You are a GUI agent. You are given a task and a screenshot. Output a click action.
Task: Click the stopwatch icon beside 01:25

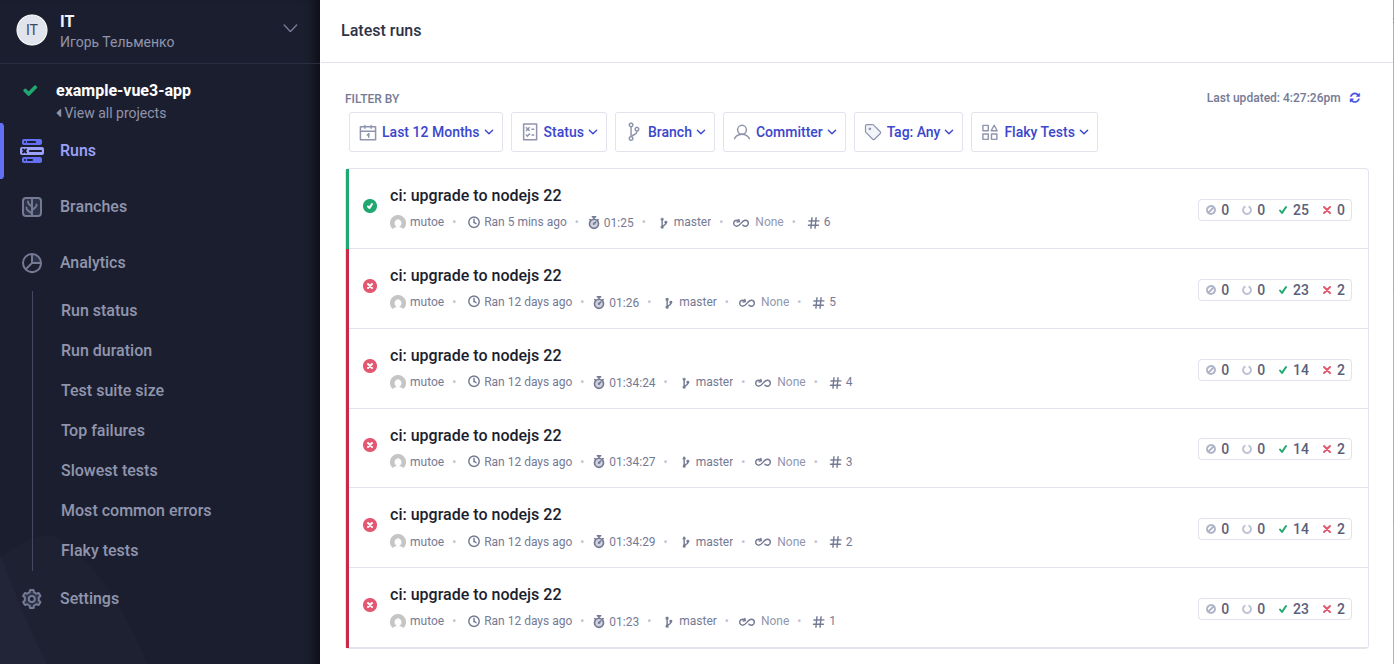[594, 222]
